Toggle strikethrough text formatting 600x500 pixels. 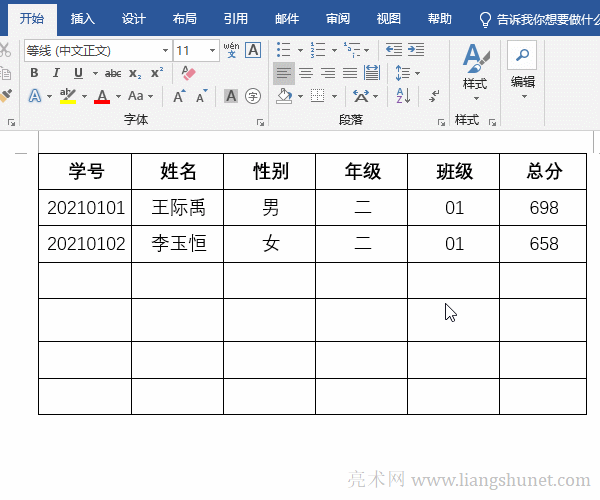tap(113, 73)
